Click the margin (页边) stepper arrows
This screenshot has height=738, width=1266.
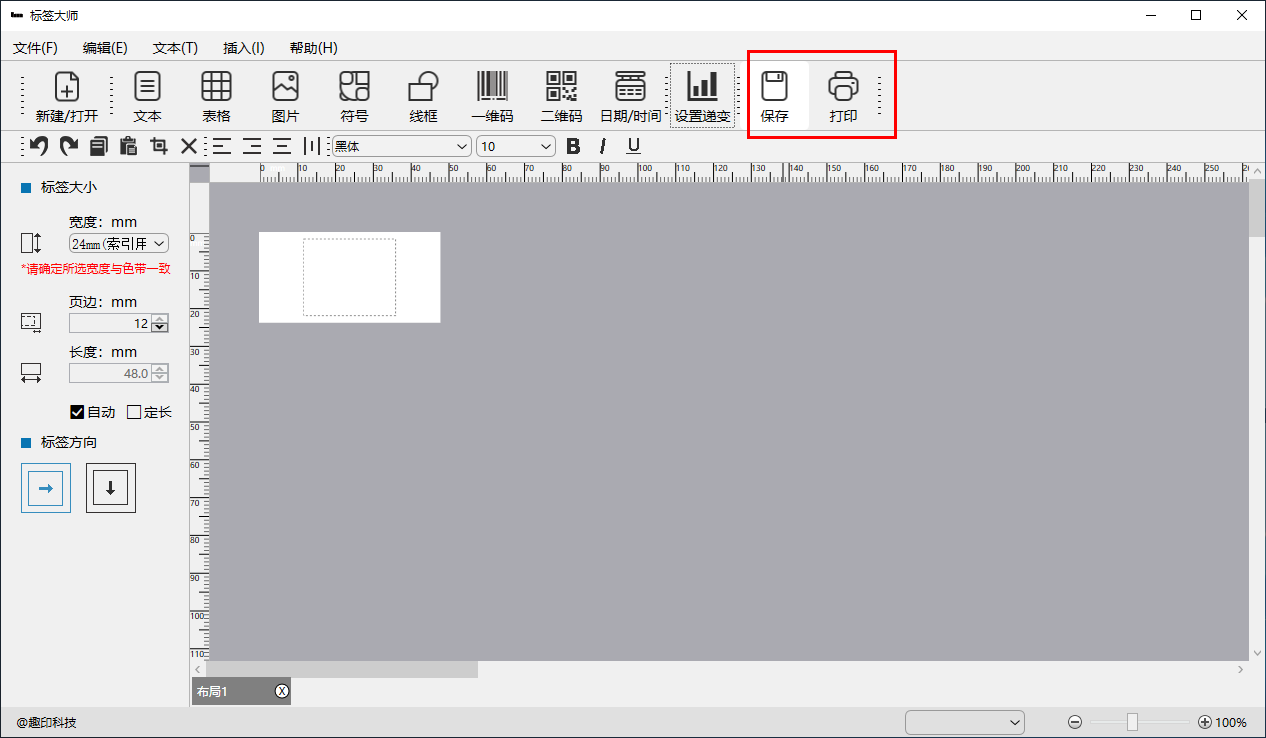(x=160, y=323)
